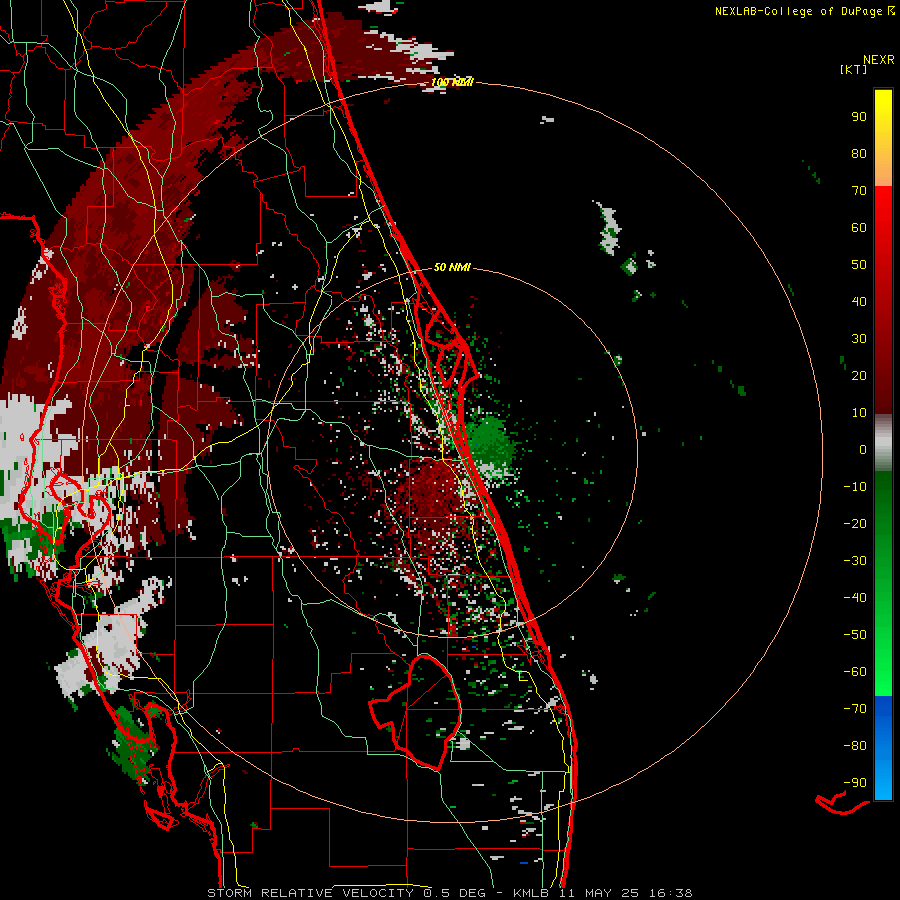Click the 60 value on the velocity scale
The image size is (900, 900).
[x=859, y=227]
